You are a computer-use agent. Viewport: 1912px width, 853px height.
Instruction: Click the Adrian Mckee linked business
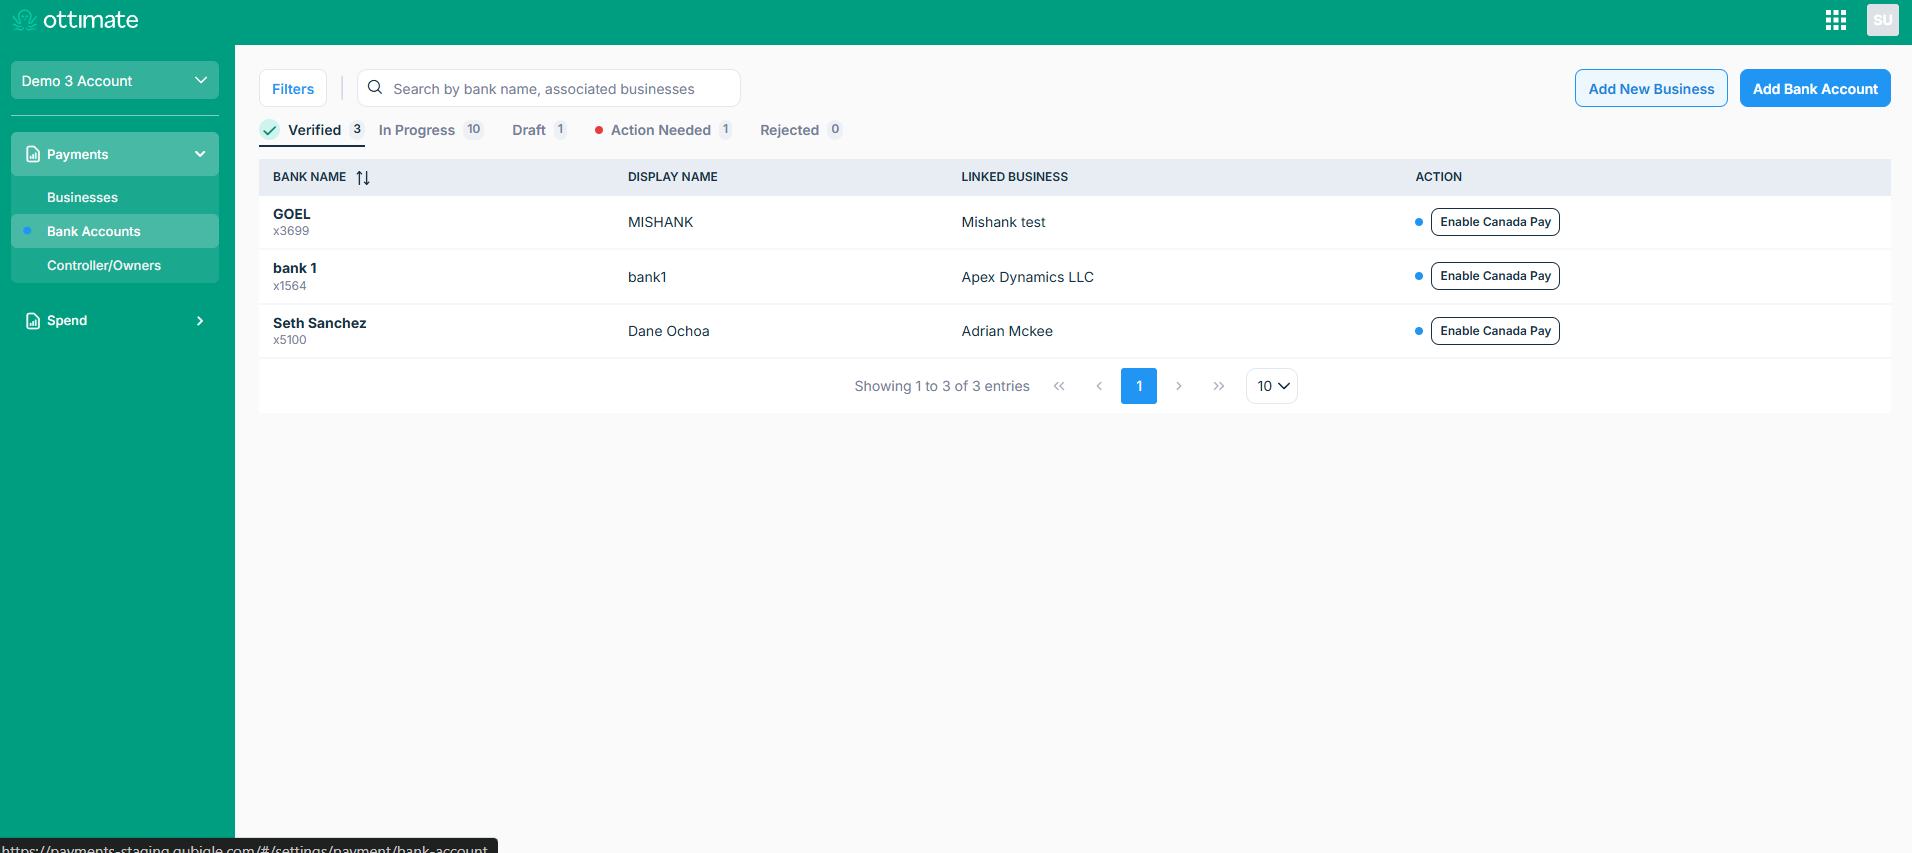point(1007,331)
